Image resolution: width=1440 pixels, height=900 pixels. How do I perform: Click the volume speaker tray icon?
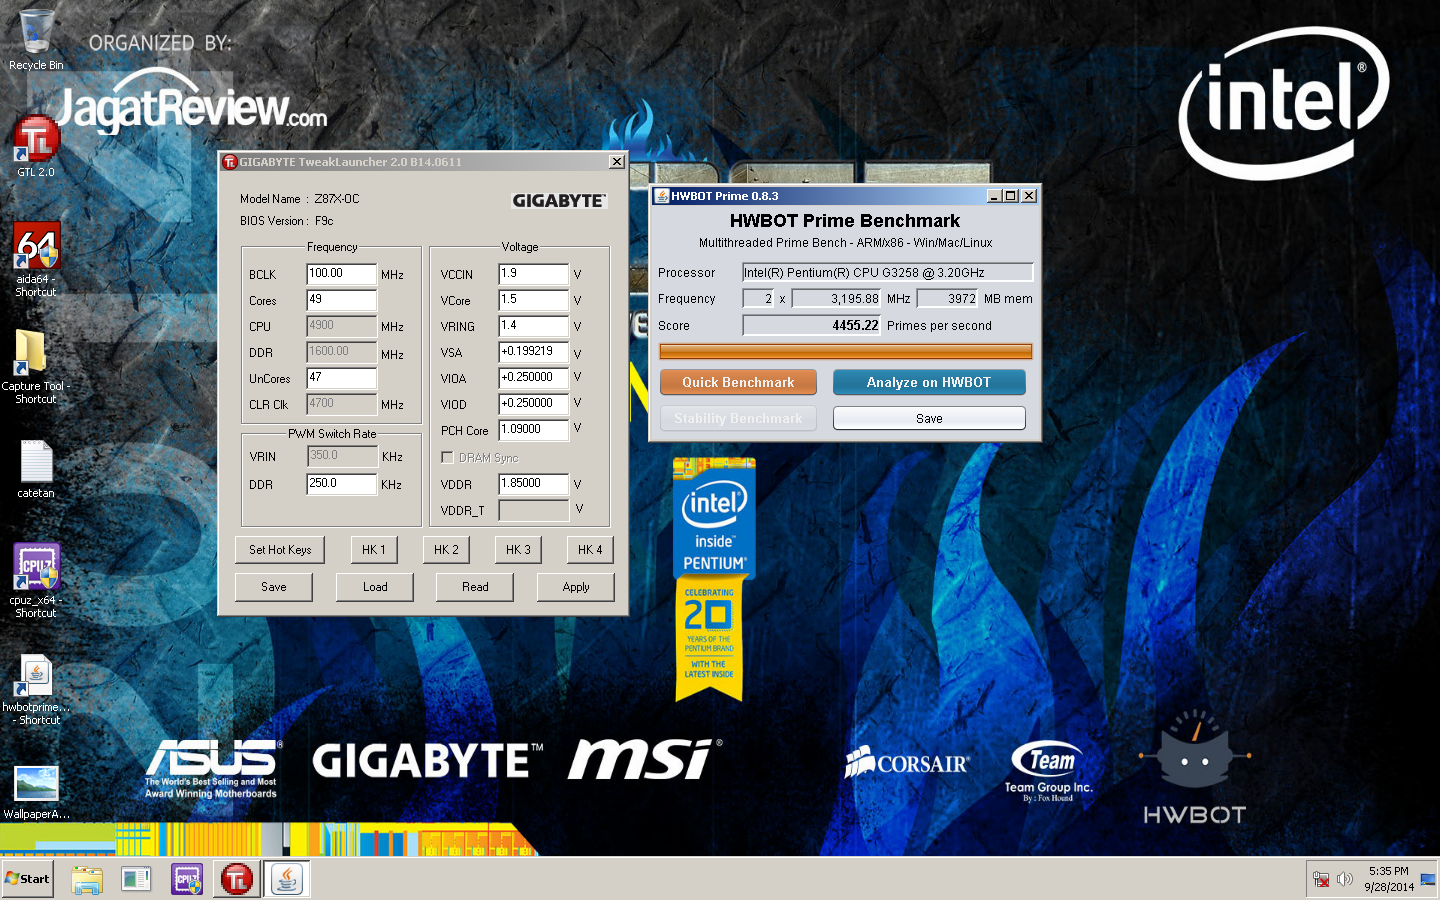point(1345,880)
